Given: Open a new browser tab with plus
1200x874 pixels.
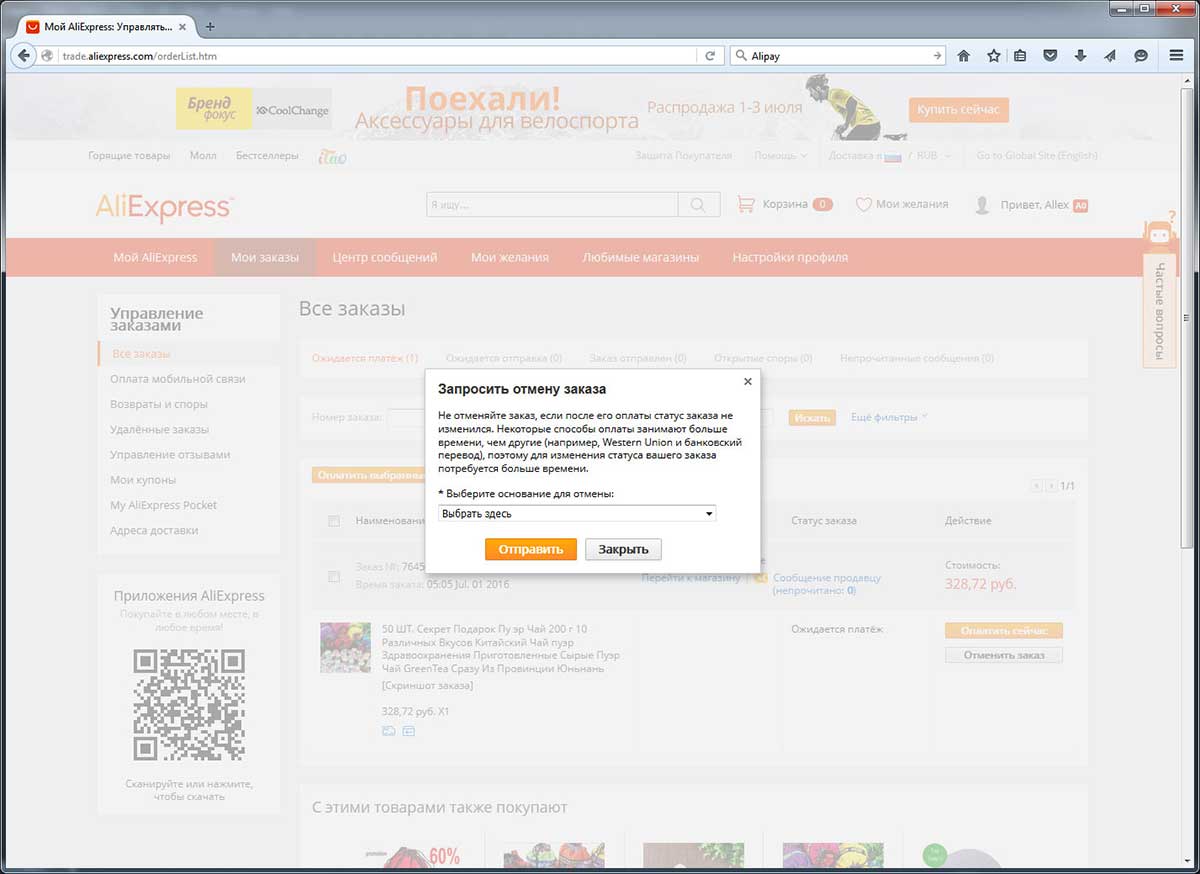Looking at the screenshot, I should coord(210,26).
